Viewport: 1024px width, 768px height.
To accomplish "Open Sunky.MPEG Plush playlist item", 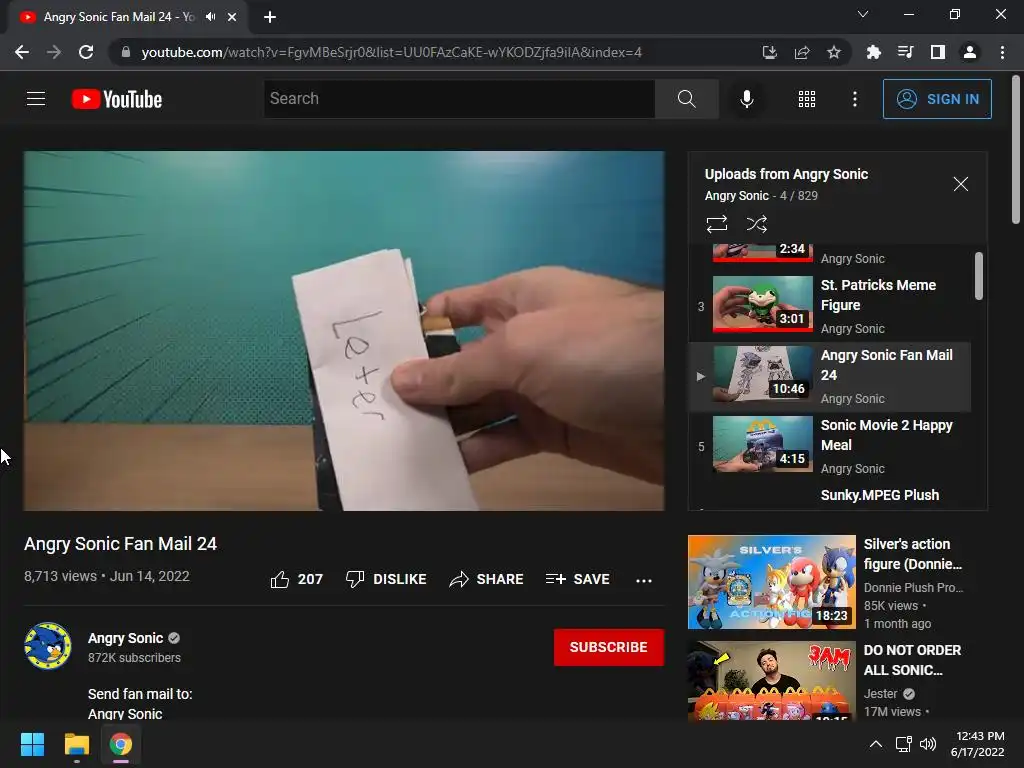I will pos(880,495).
